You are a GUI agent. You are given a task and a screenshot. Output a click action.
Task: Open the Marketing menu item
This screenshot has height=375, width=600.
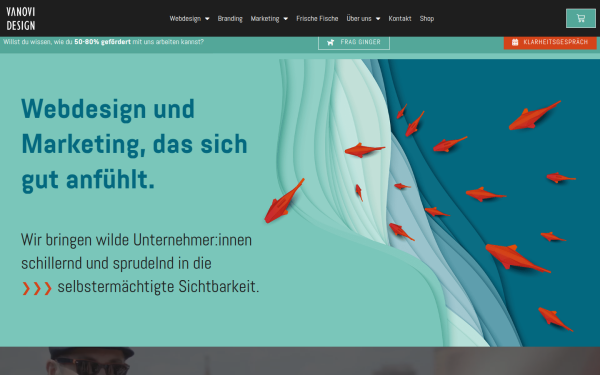click(265, 18)
